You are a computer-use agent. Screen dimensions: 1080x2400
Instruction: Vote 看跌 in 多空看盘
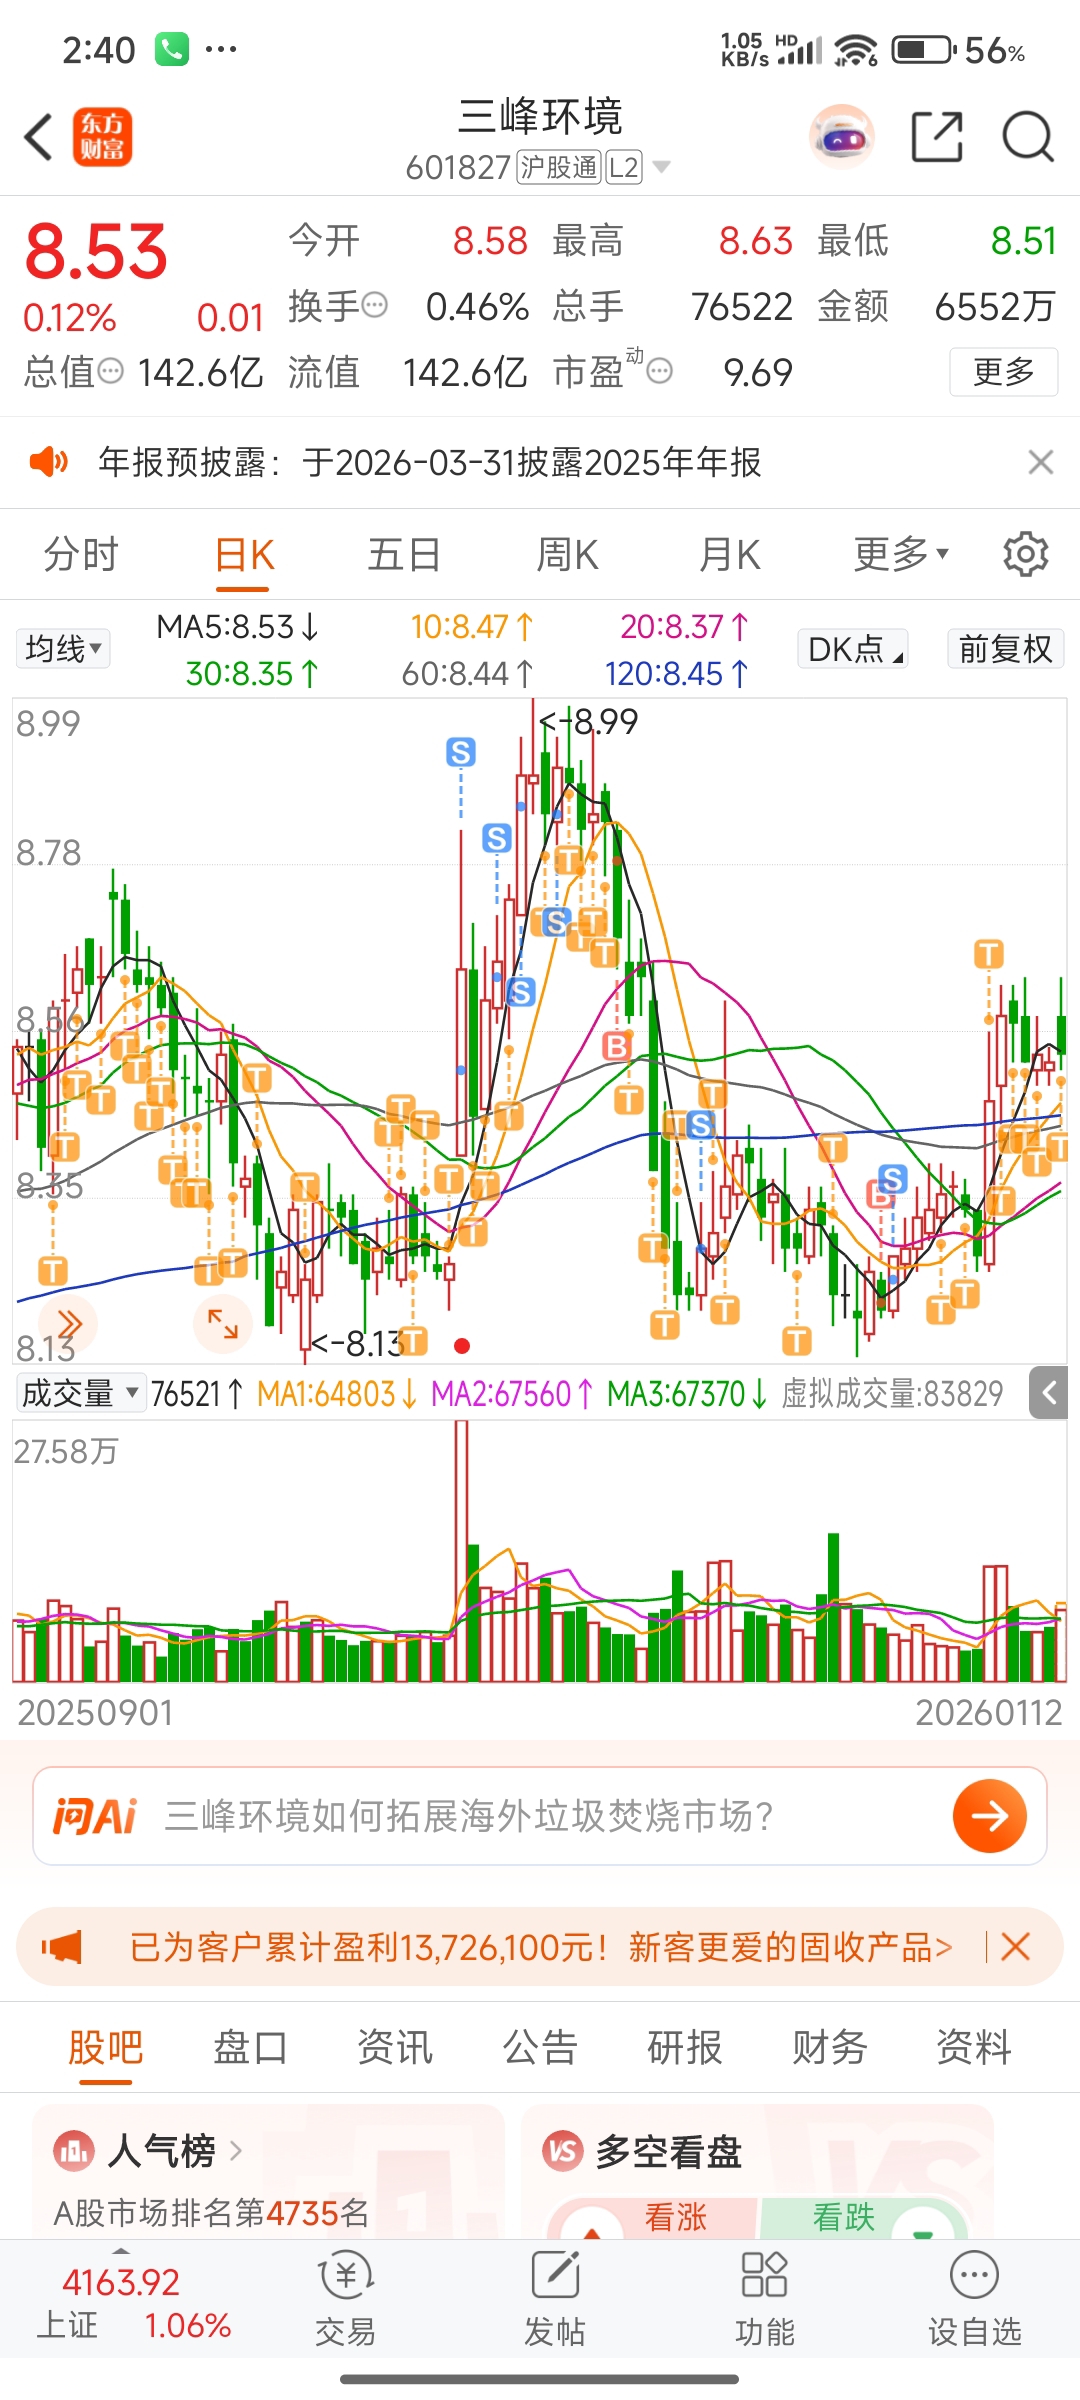coord(864,2217)
